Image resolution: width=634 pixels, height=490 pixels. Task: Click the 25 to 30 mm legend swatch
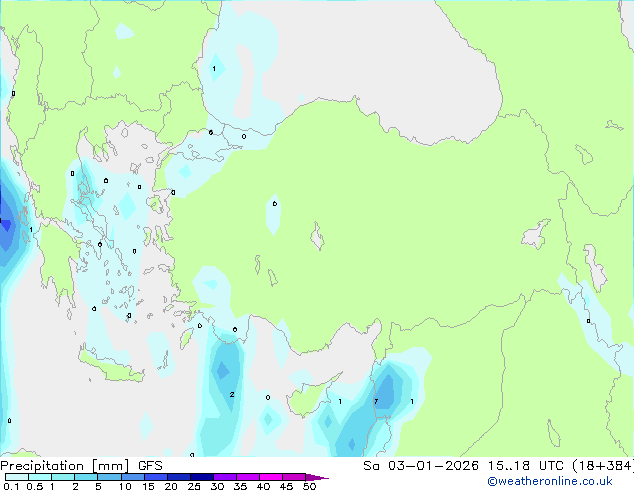pos(202,477)
